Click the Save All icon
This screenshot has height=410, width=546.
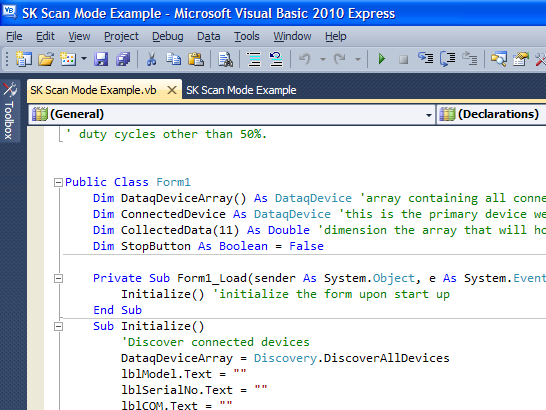point(123,59)
